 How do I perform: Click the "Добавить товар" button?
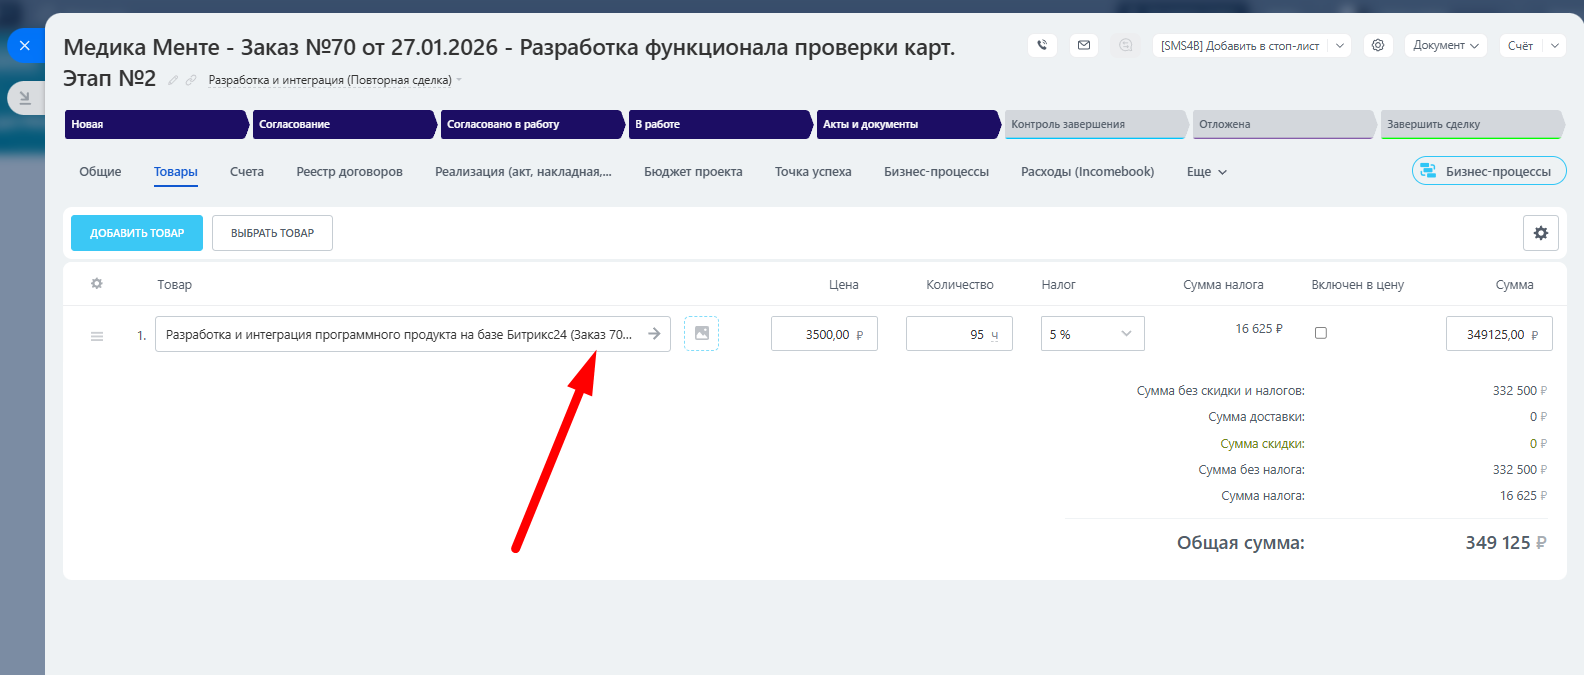coord(137,233)
